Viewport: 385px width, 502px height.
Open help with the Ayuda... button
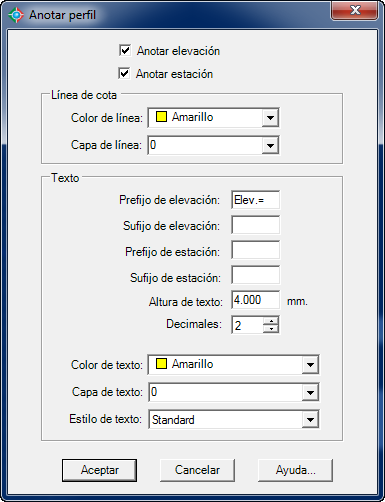(x=295, y=470)
